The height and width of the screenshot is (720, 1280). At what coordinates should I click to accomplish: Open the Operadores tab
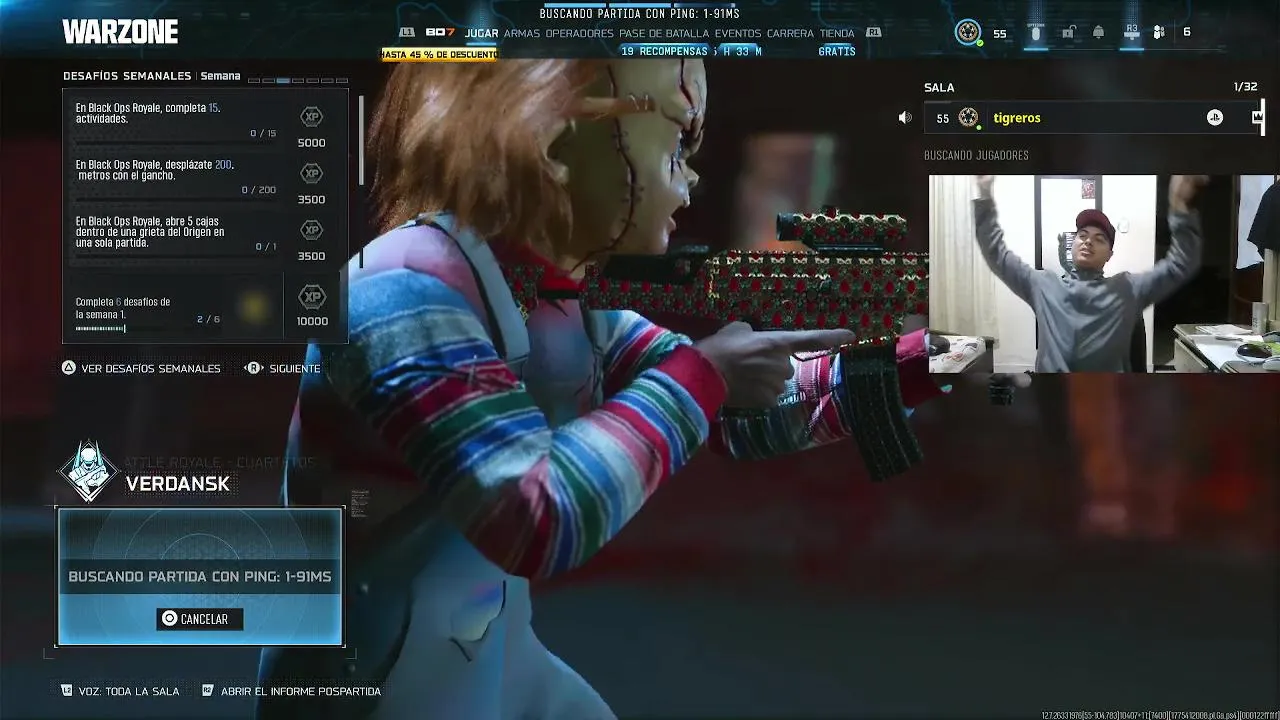pyautogui.click(x=580, y=33)
